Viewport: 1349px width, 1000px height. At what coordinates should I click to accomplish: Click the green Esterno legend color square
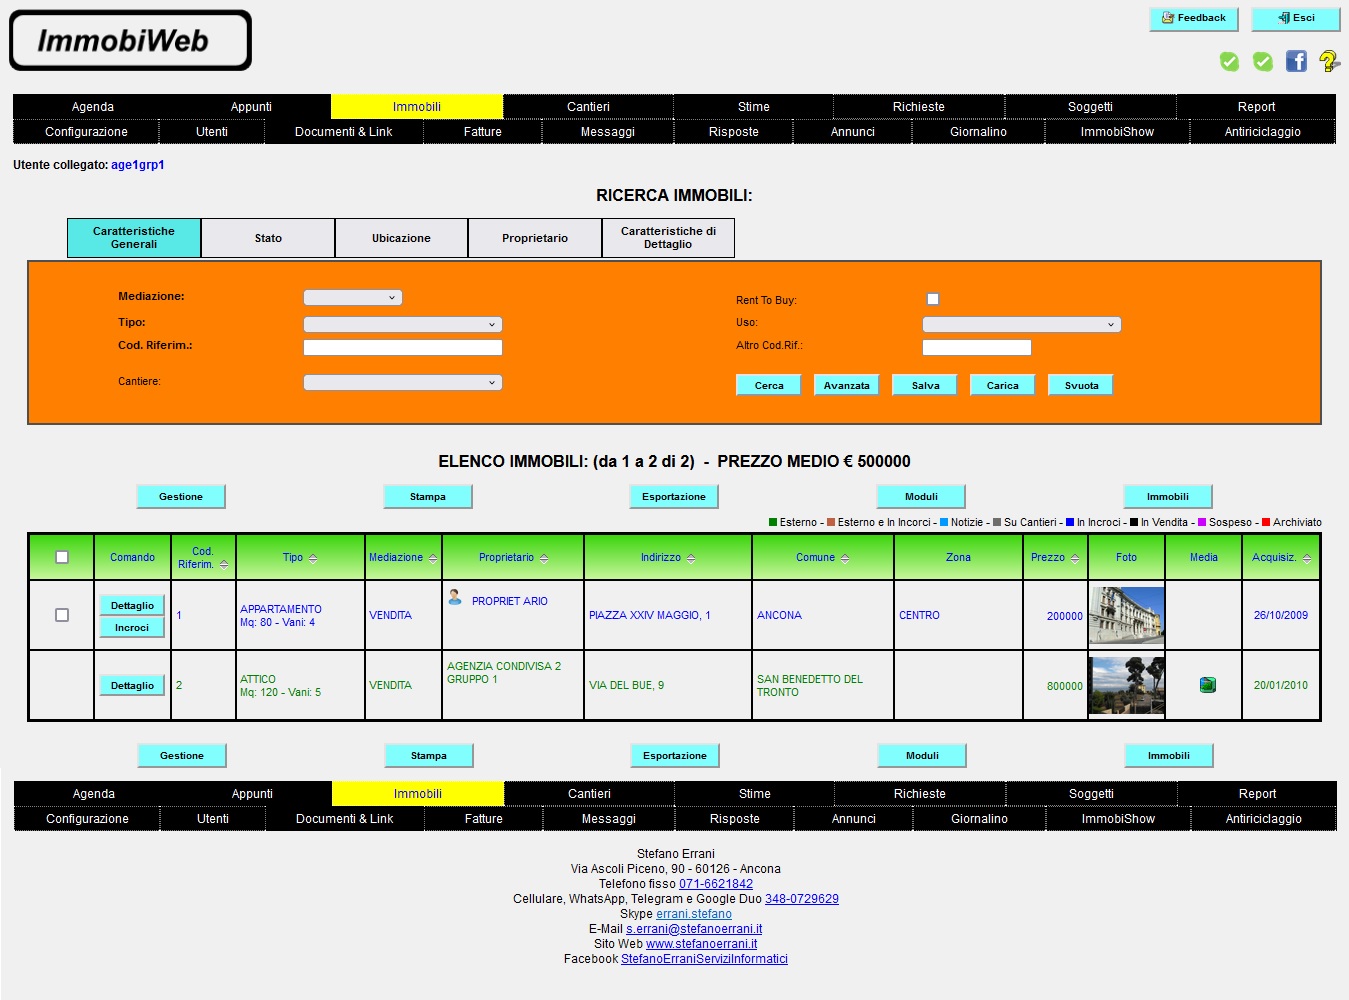pyautogui.click(x=773, y=522)
